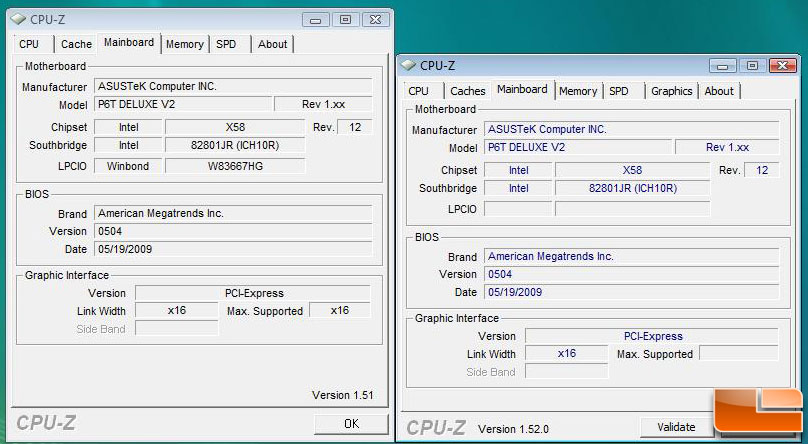This screenshot has width=808, height=444.
Task: Open the CPU tab in CPU-Z 1.52.0 window
Action: click(x=418, y=91)
